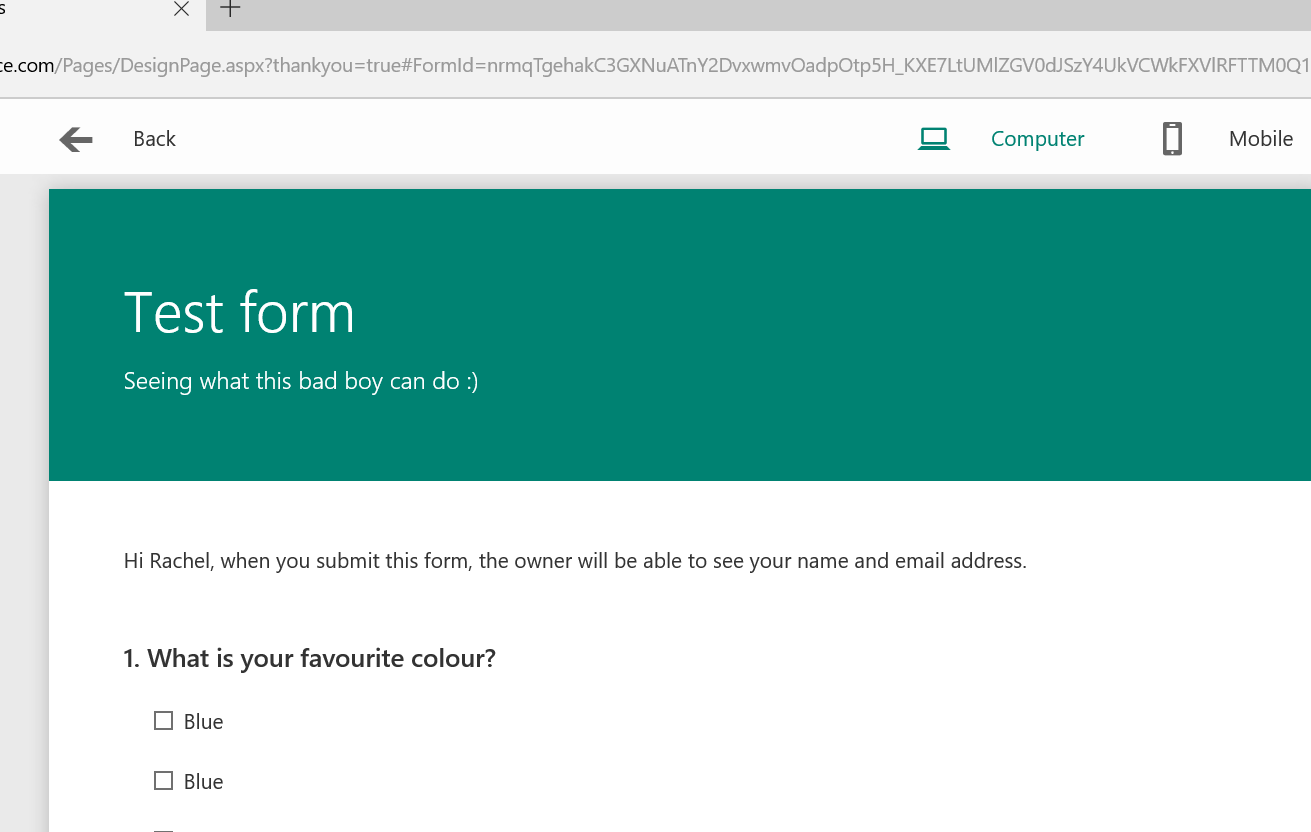The image size is (1311, 832).
Task: Select the laptop icon for Computer preview
Action: 933,139
